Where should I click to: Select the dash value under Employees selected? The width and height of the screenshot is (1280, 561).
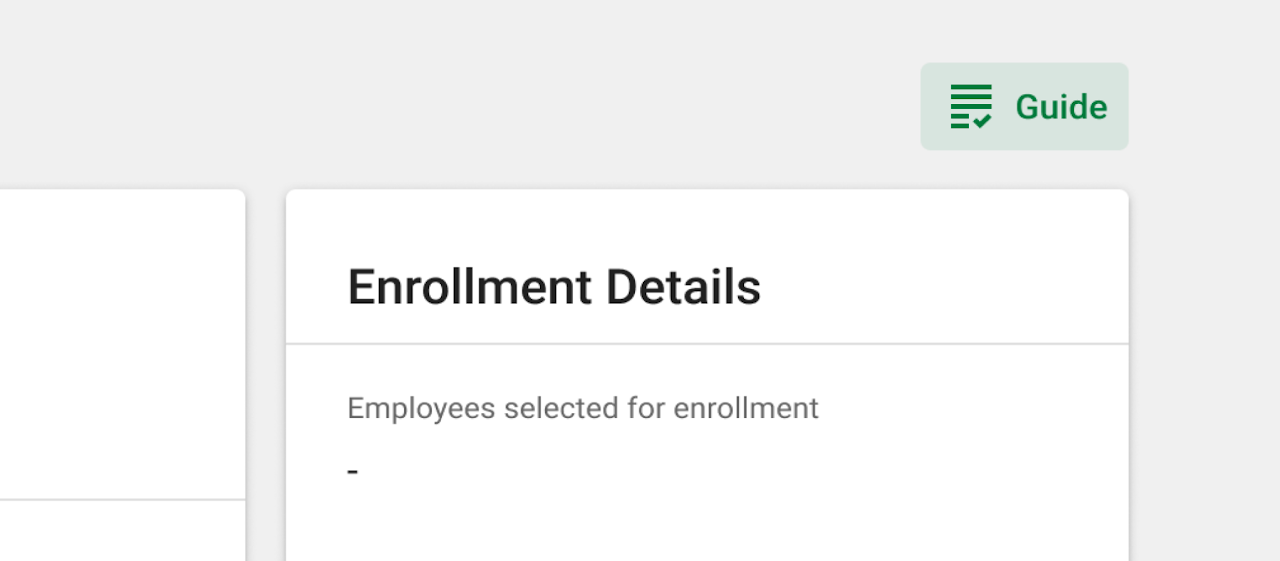pyautogui.click(x=353, y=471)
